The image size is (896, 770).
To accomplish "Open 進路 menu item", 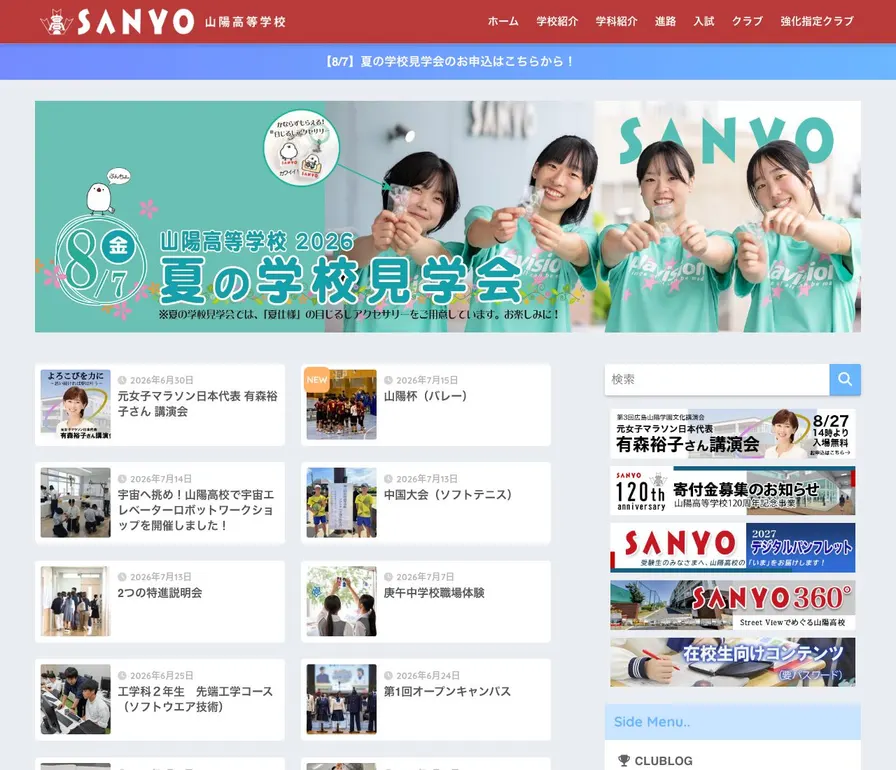I will [x=665, y=22].
